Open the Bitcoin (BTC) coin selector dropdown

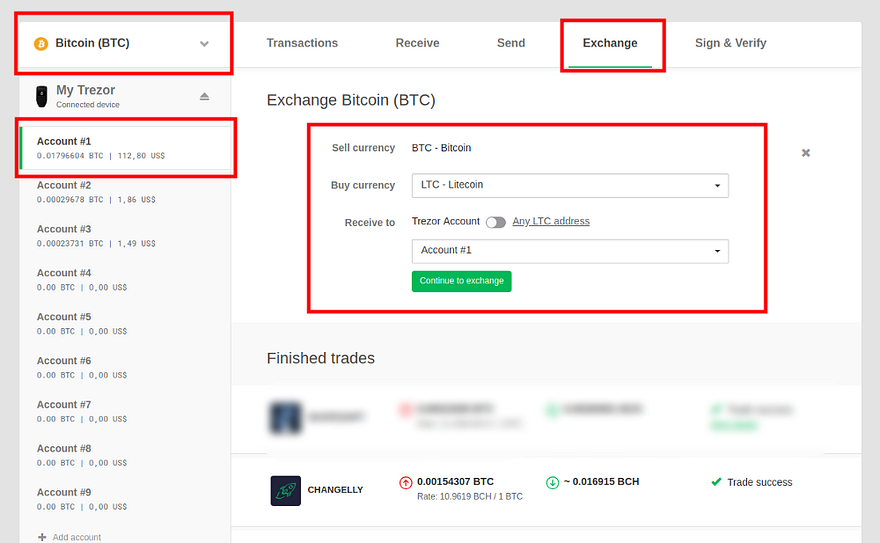(204, 44)
